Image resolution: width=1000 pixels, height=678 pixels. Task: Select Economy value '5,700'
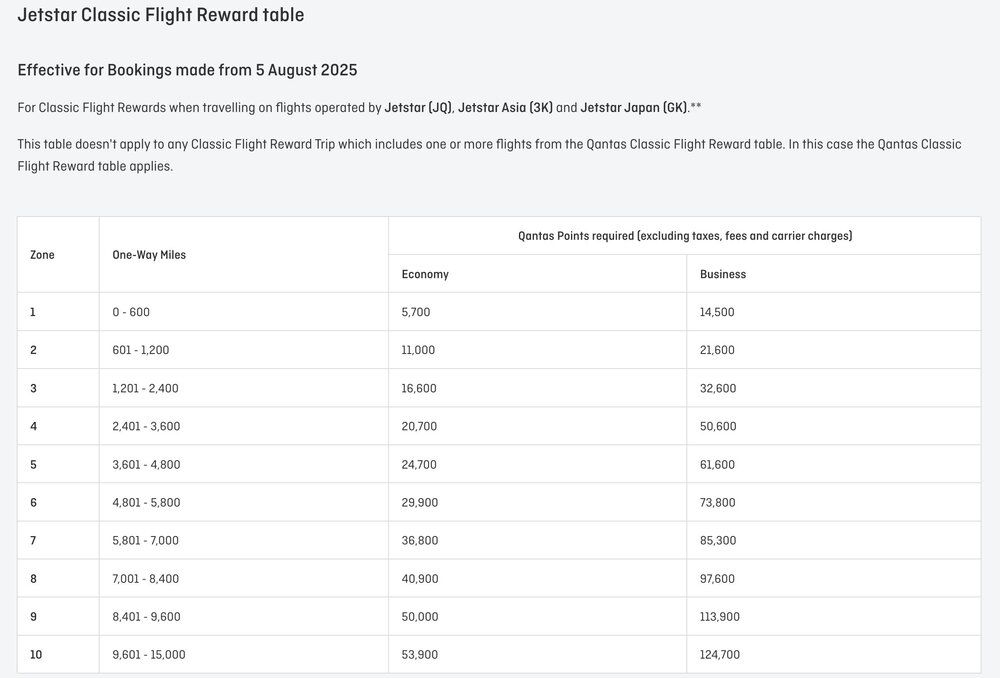tap(416, 312)
